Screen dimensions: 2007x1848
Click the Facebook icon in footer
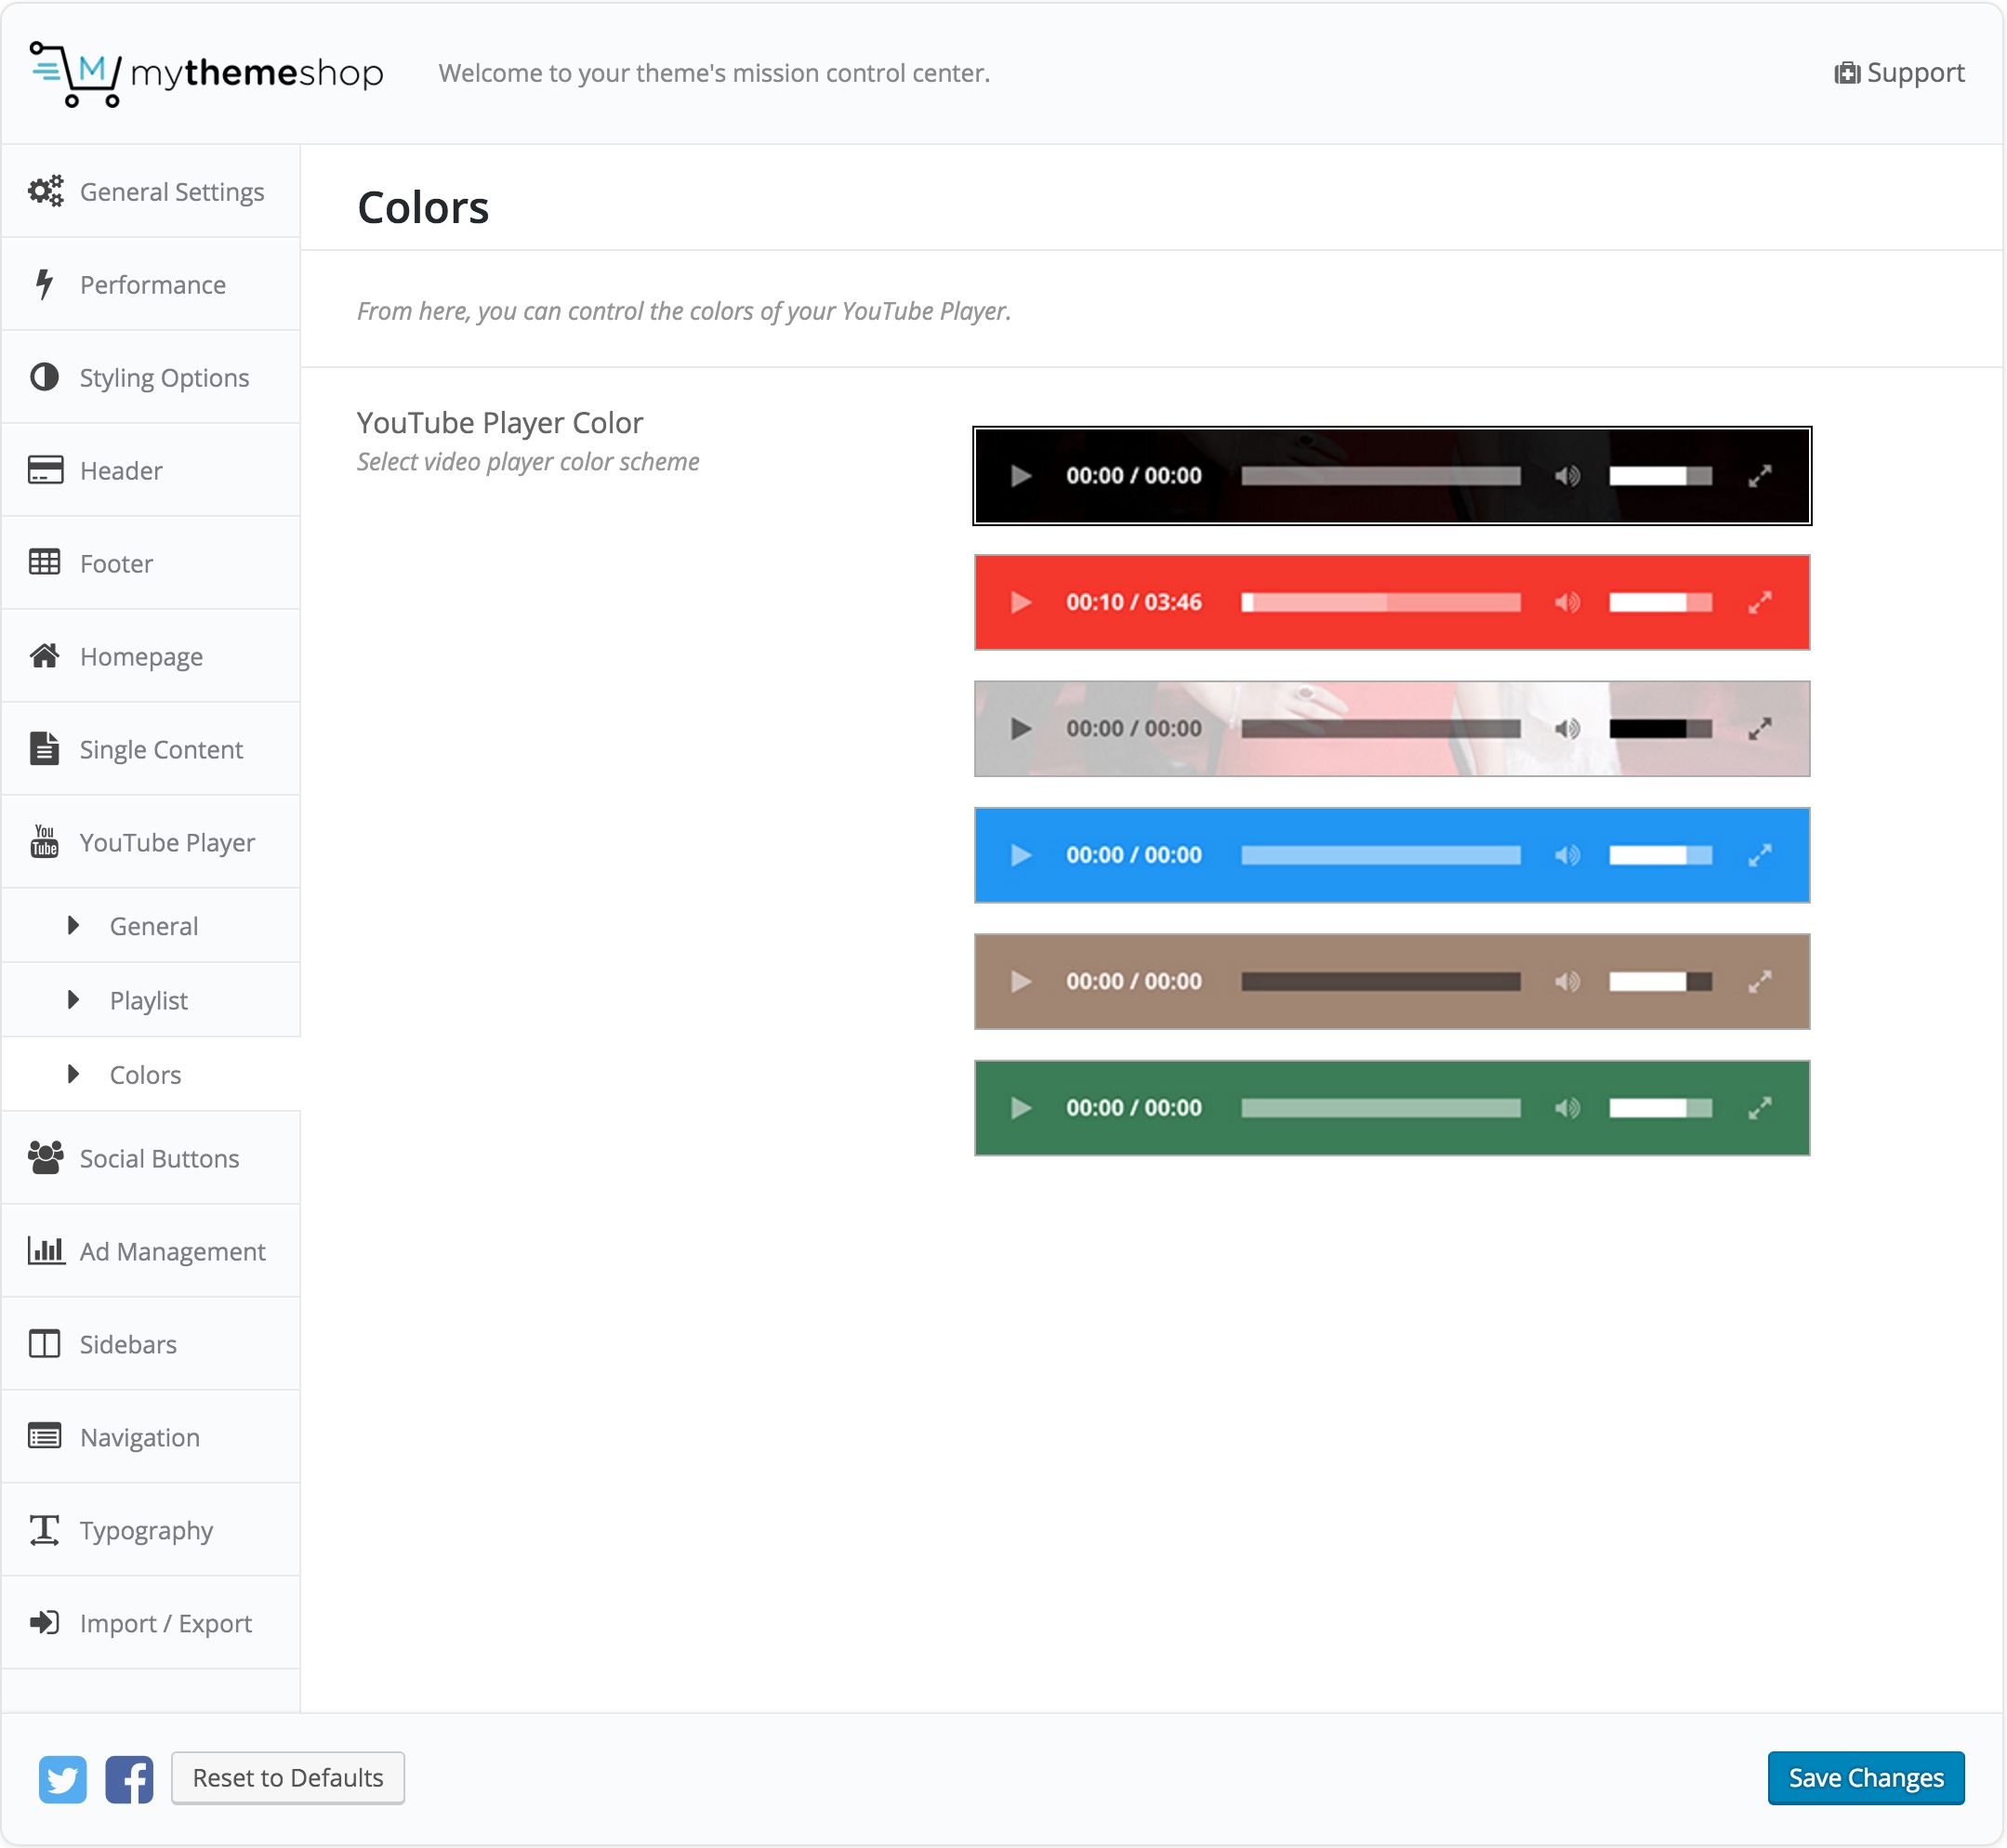129,1779
